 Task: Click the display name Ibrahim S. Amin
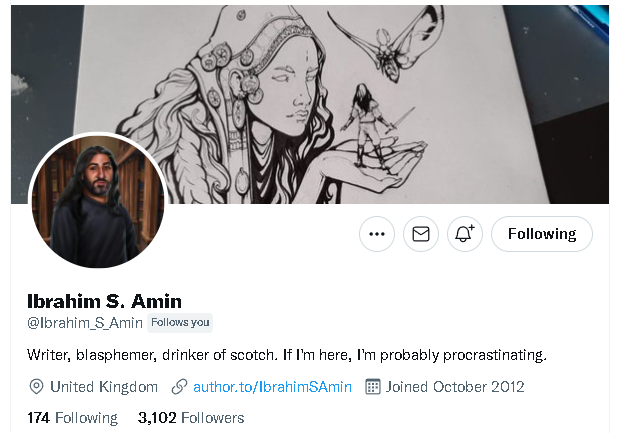(x=104, y=300)
